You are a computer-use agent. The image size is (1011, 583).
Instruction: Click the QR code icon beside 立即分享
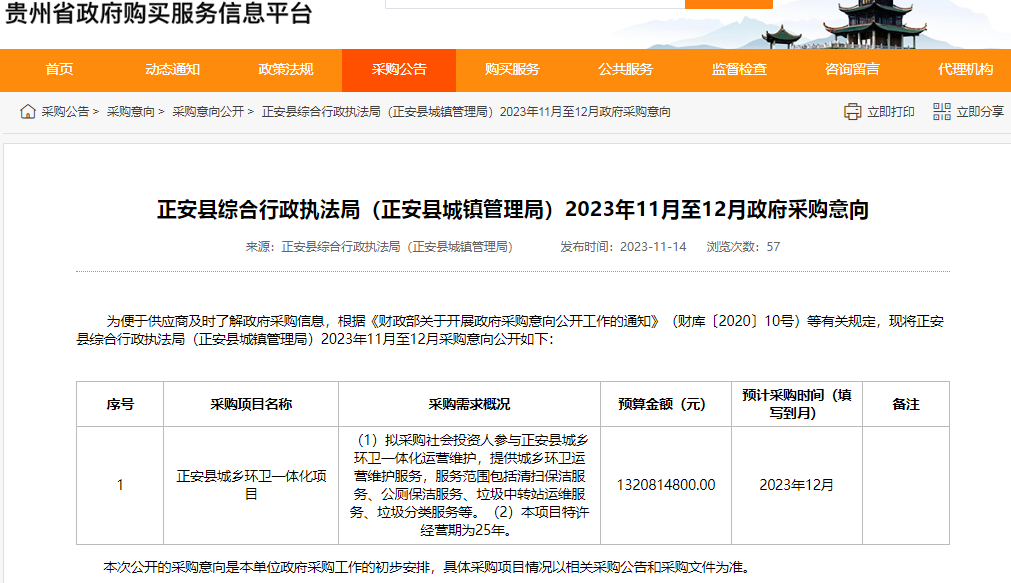pyautogui.click(x=941, y=112)
